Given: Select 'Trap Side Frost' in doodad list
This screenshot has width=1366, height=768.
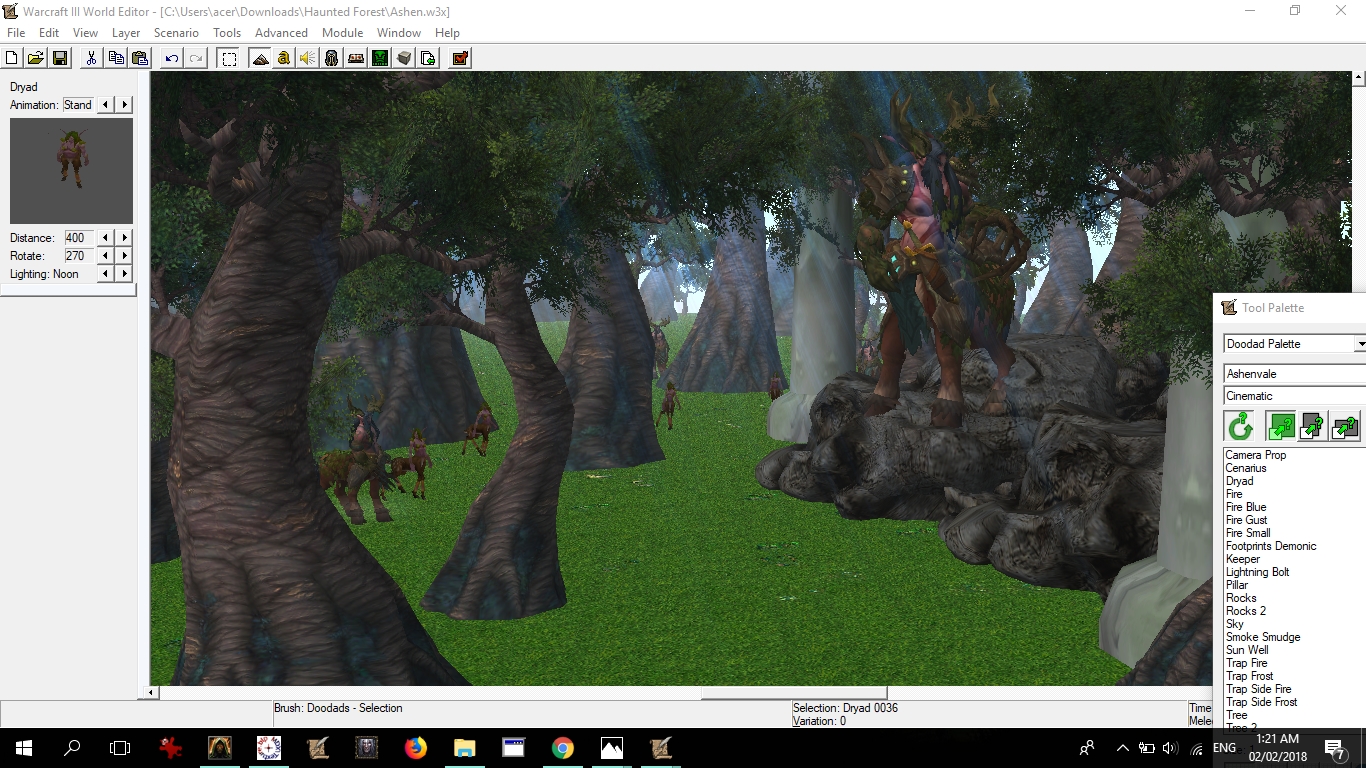Looking at the screenshot, I should [1262, 702].
